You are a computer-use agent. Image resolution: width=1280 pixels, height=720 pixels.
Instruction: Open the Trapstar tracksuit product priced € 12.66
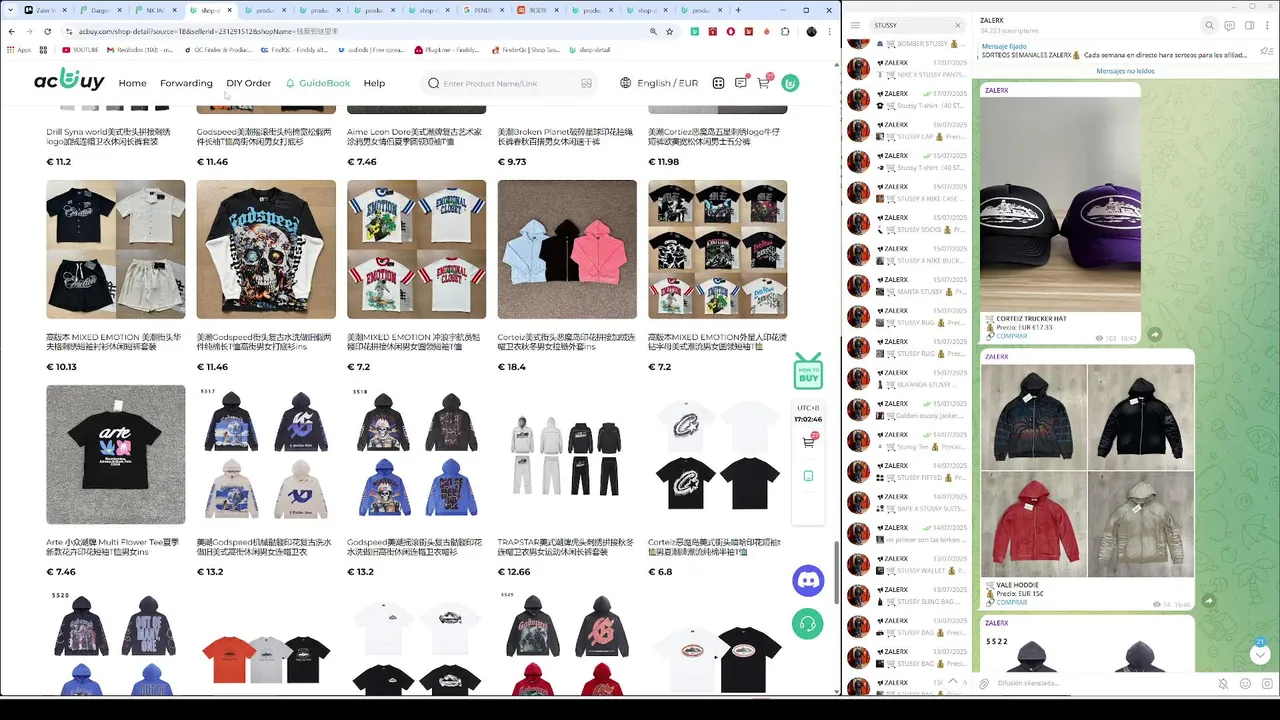tap(567, 455)
